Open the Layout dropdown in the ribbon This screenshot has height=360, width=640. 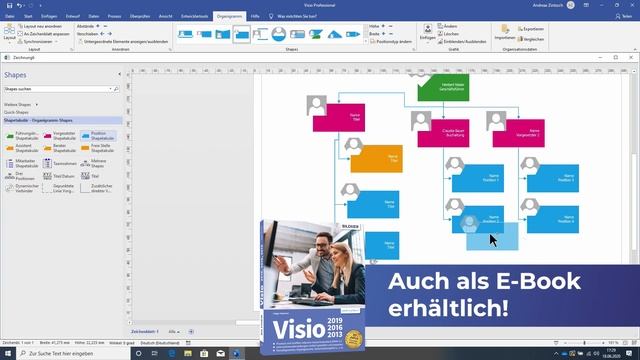[x=9, y=33]
